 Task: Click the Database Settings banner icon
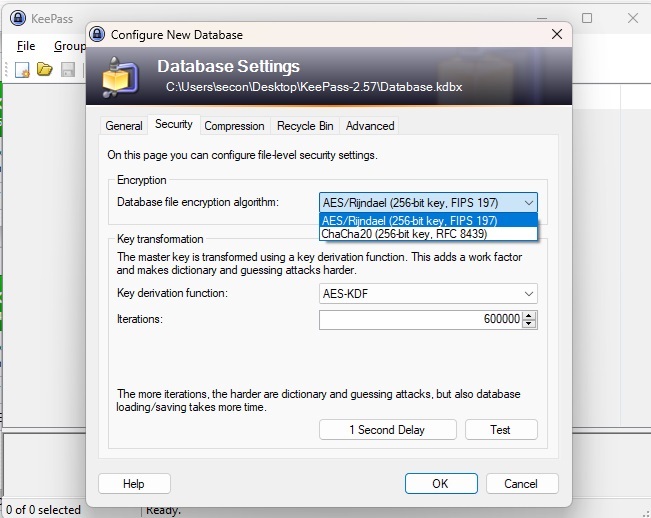(x=120, y=77)
